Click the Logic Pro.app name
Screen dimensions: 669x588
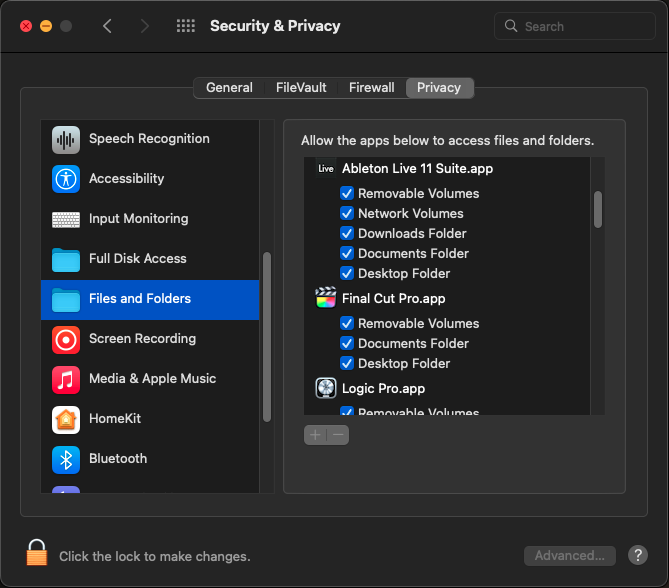(383, 389)
